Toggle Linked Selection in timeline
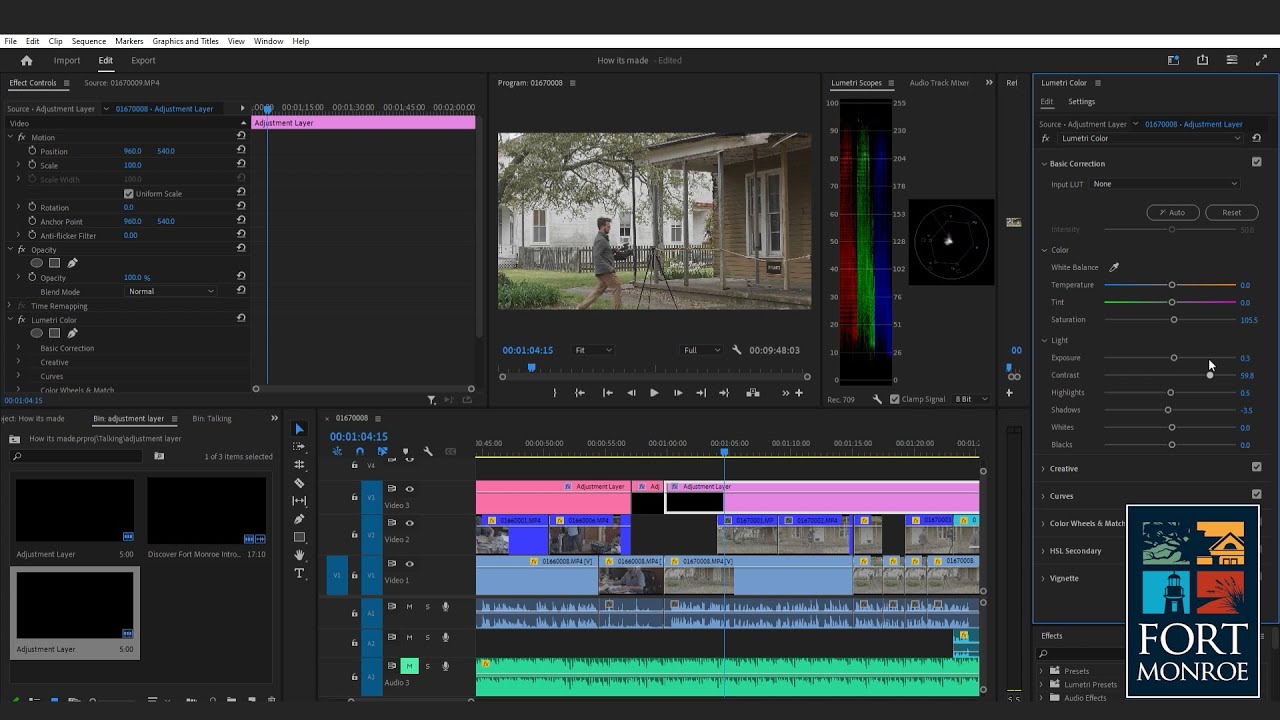 click(x=382, y=452)
